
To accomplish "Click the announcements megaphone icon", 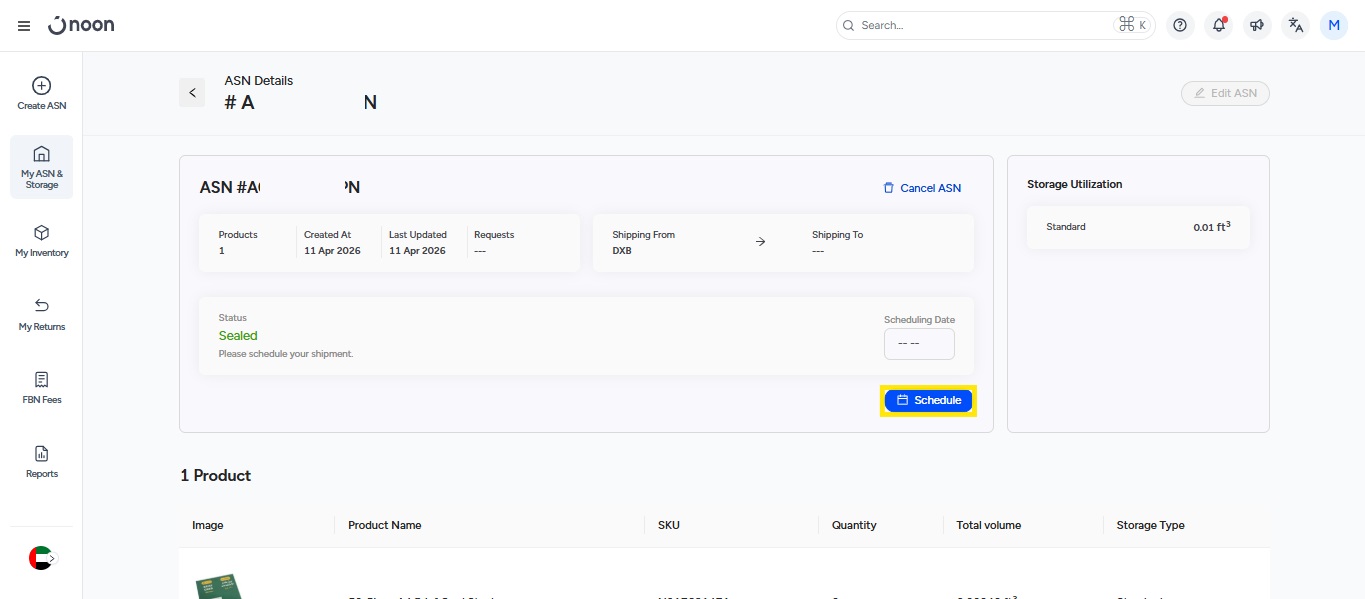I will (1257, 25).
